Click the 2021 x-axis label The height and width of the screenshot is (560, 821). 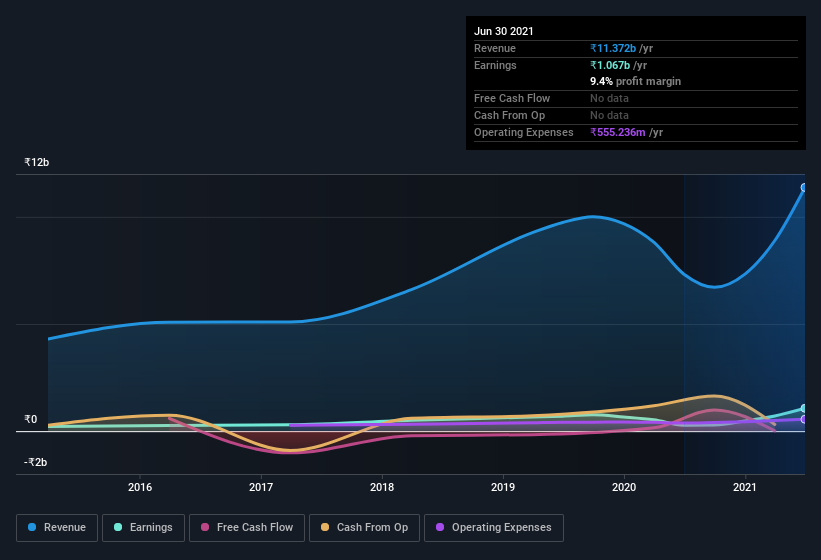[x=745, y=487]
